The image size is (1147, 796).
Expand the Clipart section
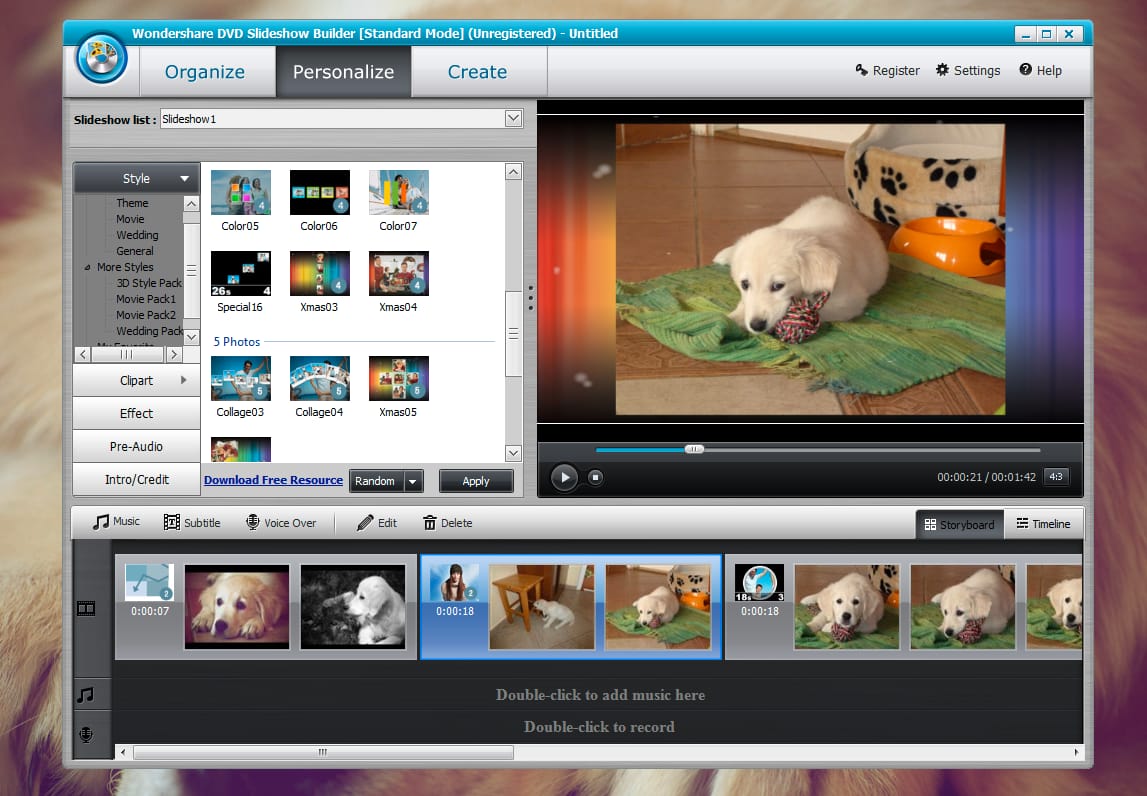[x=136, y=380]
